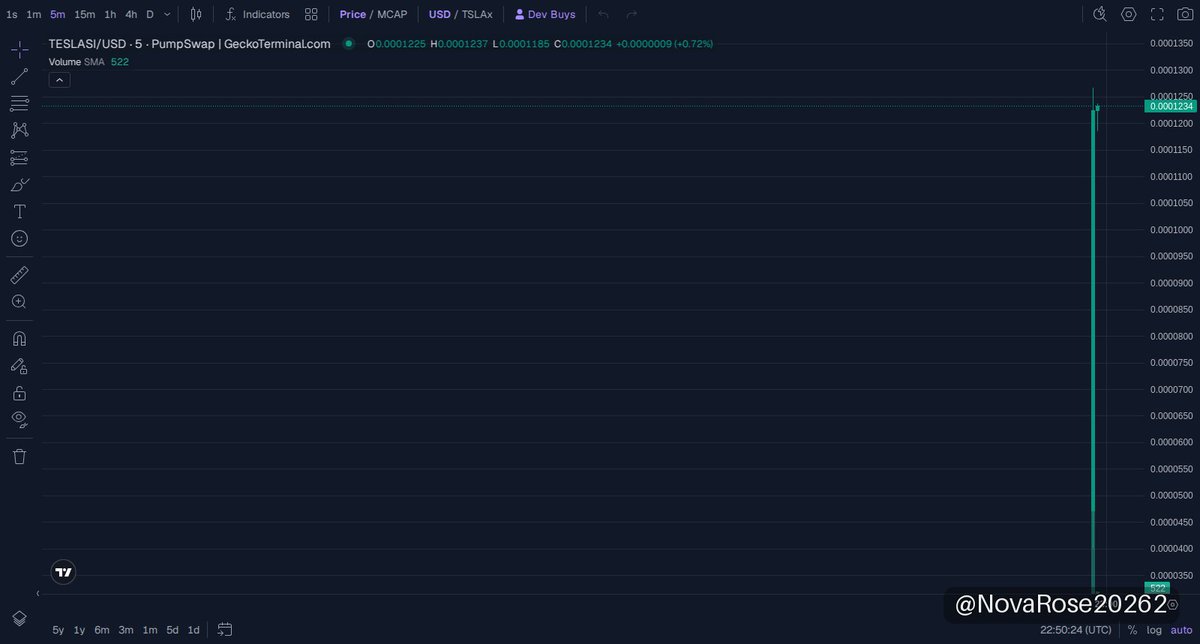Activate the ruler measure tool
This screenshot has width=1200, height=644.
pyautogui.click(x=20, y=275)
